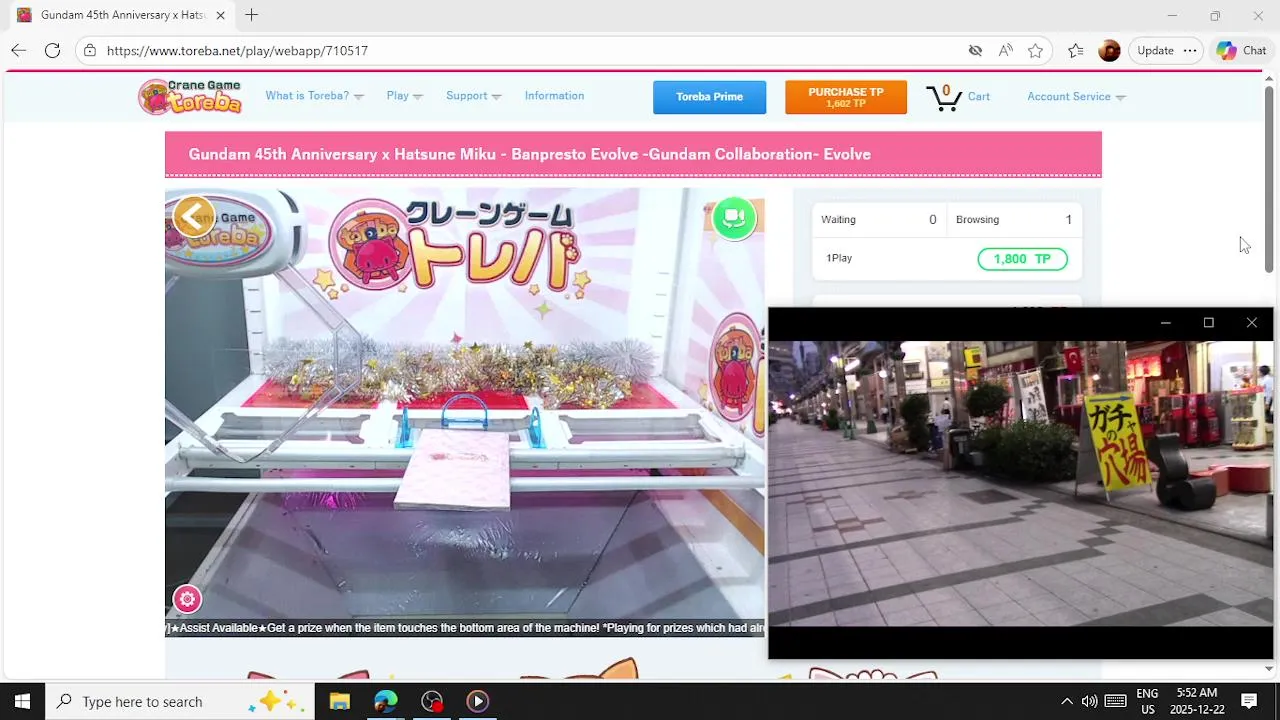Open the notification center icon

tap(1249, 701)
